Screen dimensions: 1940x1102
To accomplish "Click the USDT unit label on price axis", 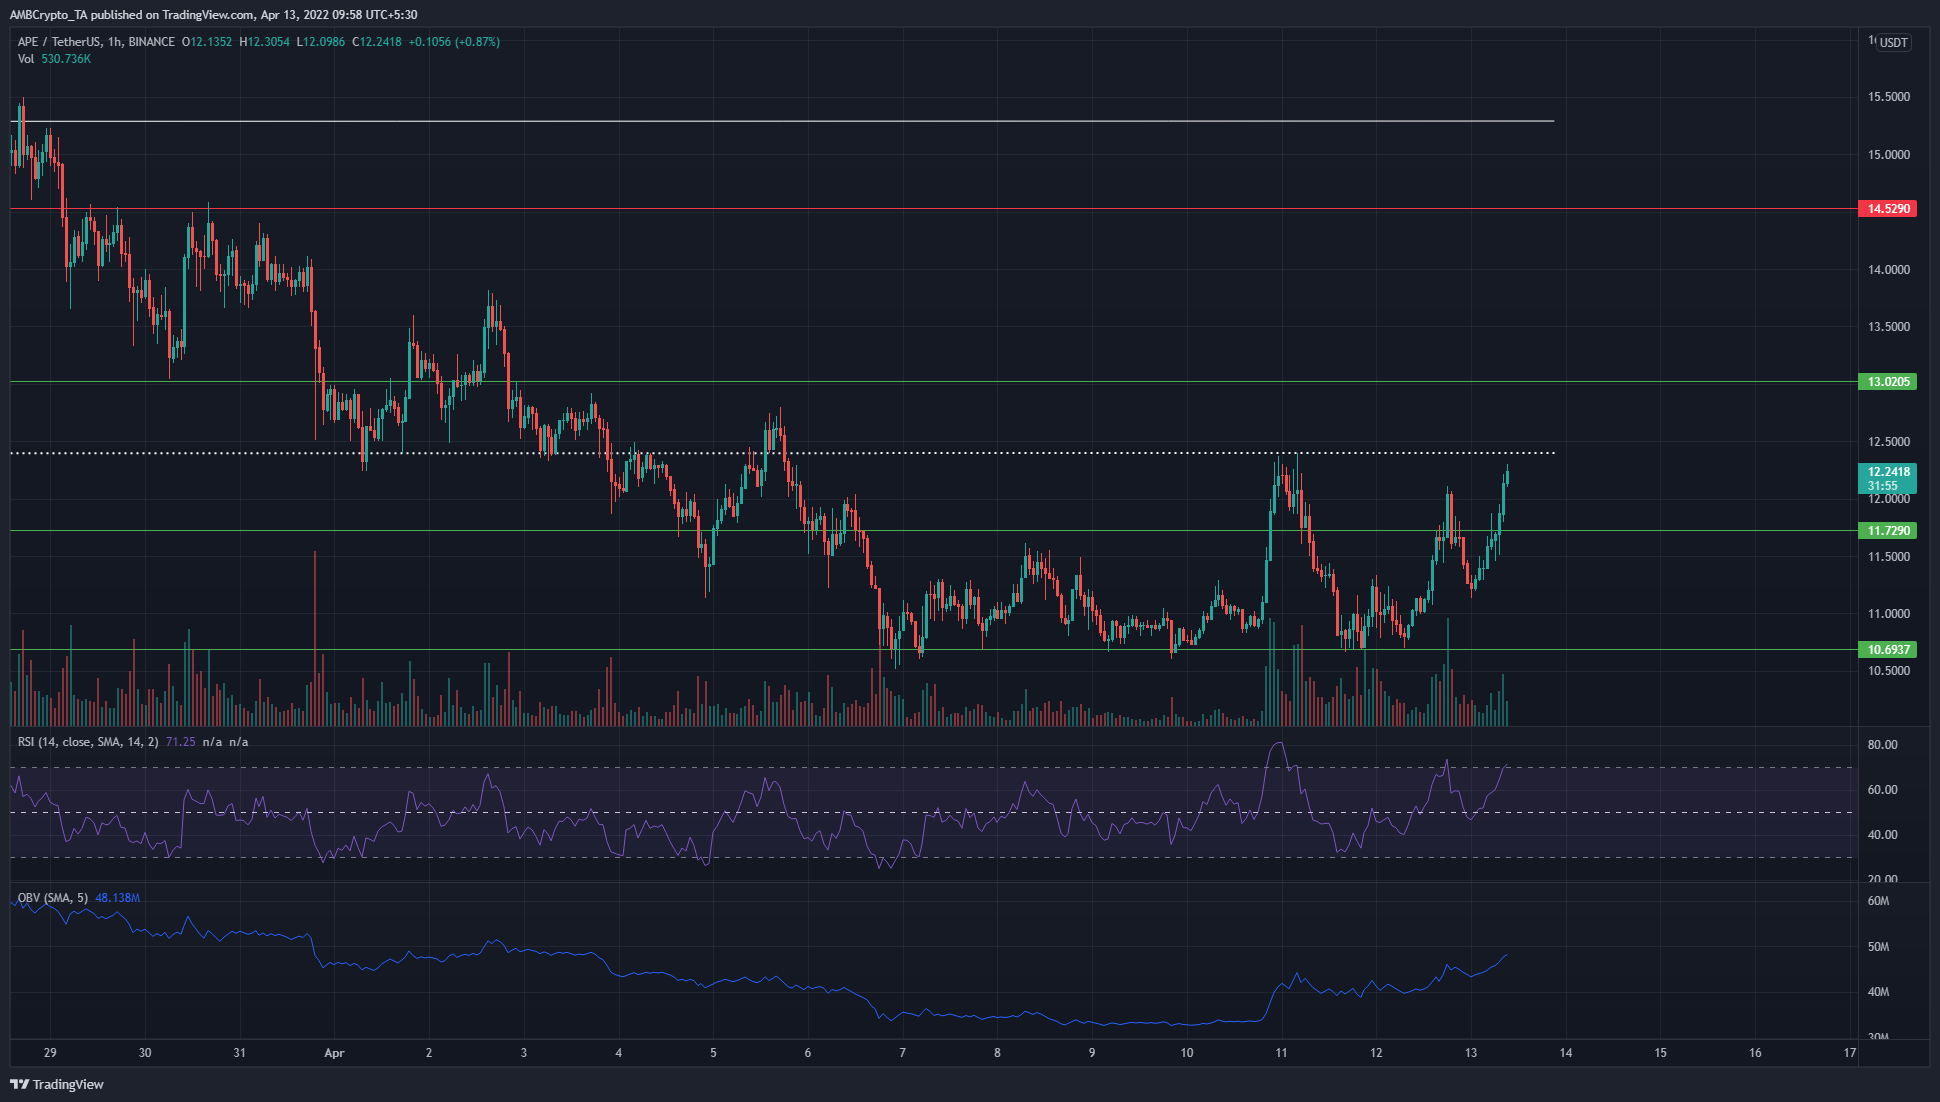I will click(1896, 42).
